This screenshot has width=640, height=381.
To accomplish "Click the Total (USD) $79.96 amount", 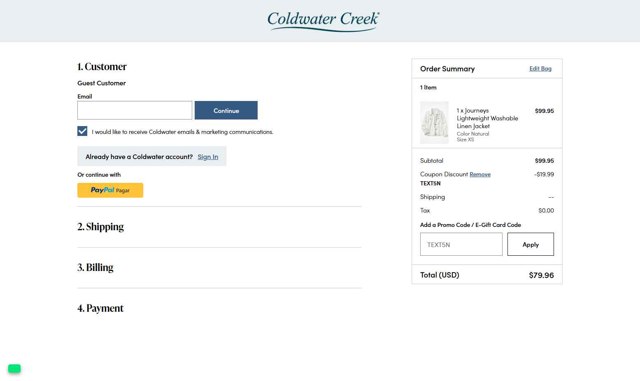I will click(541, 275).
